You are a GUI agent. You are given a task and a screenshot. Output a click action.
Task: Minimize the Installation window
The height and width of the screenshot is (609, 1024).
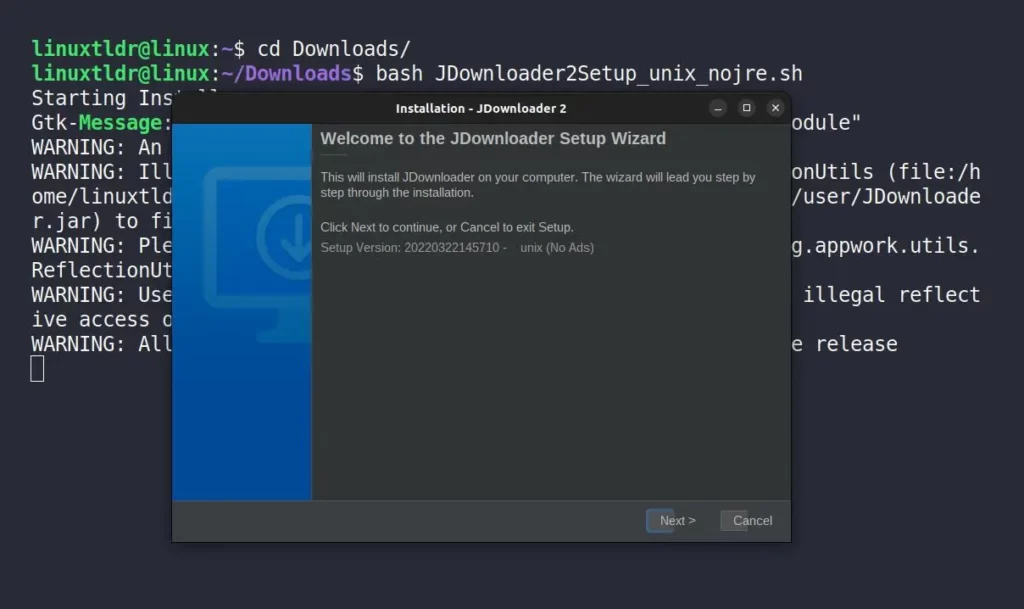(x=718, y=108)
